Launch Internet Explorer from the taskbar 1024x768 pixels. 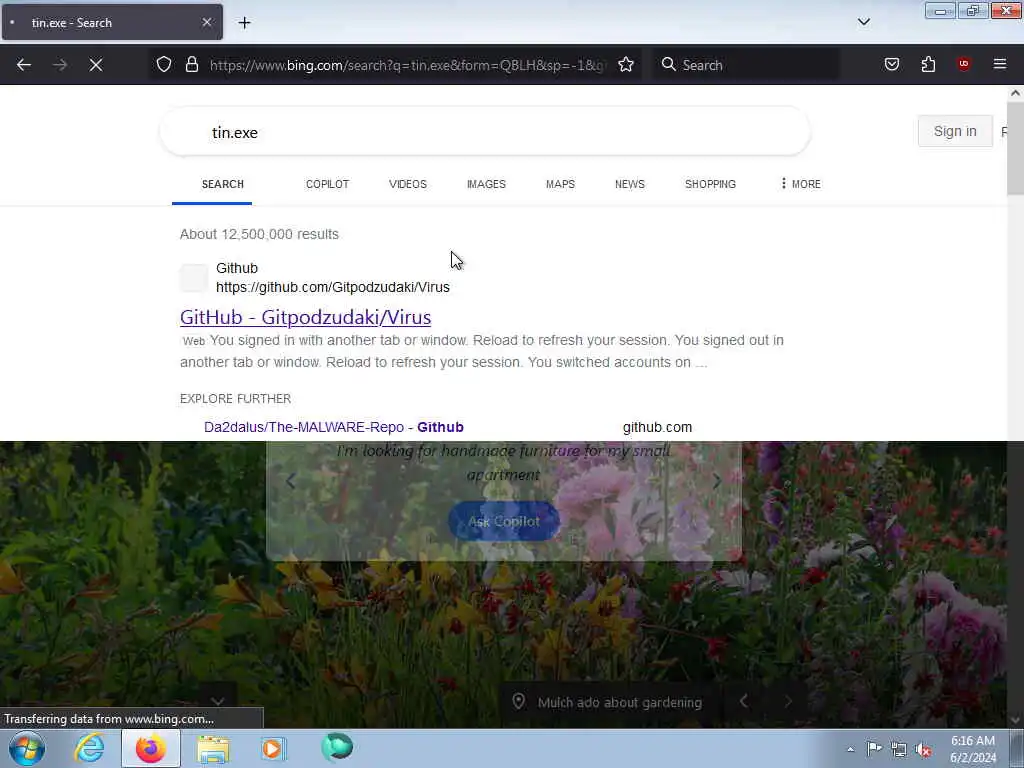(x=89, y=748)
